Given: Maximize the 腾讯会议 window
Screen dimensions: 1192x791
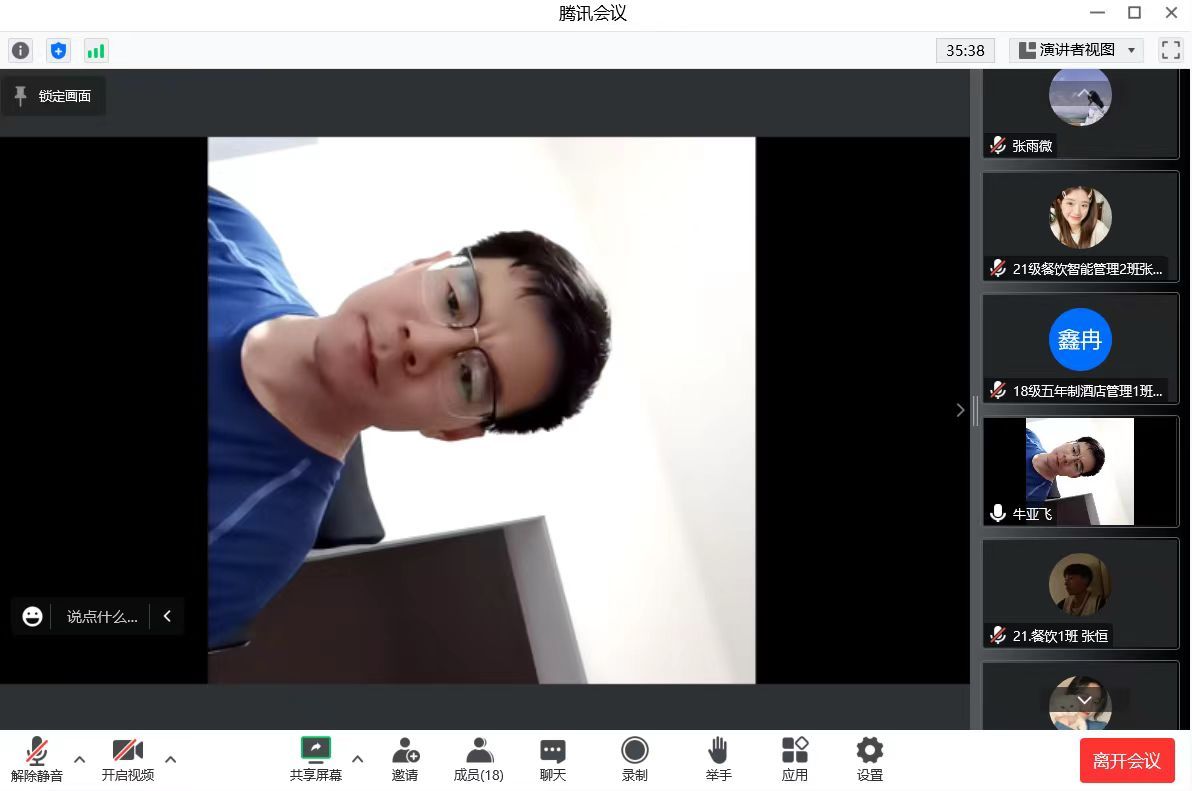Looking at the screenshot, I should coord(1134,12).
